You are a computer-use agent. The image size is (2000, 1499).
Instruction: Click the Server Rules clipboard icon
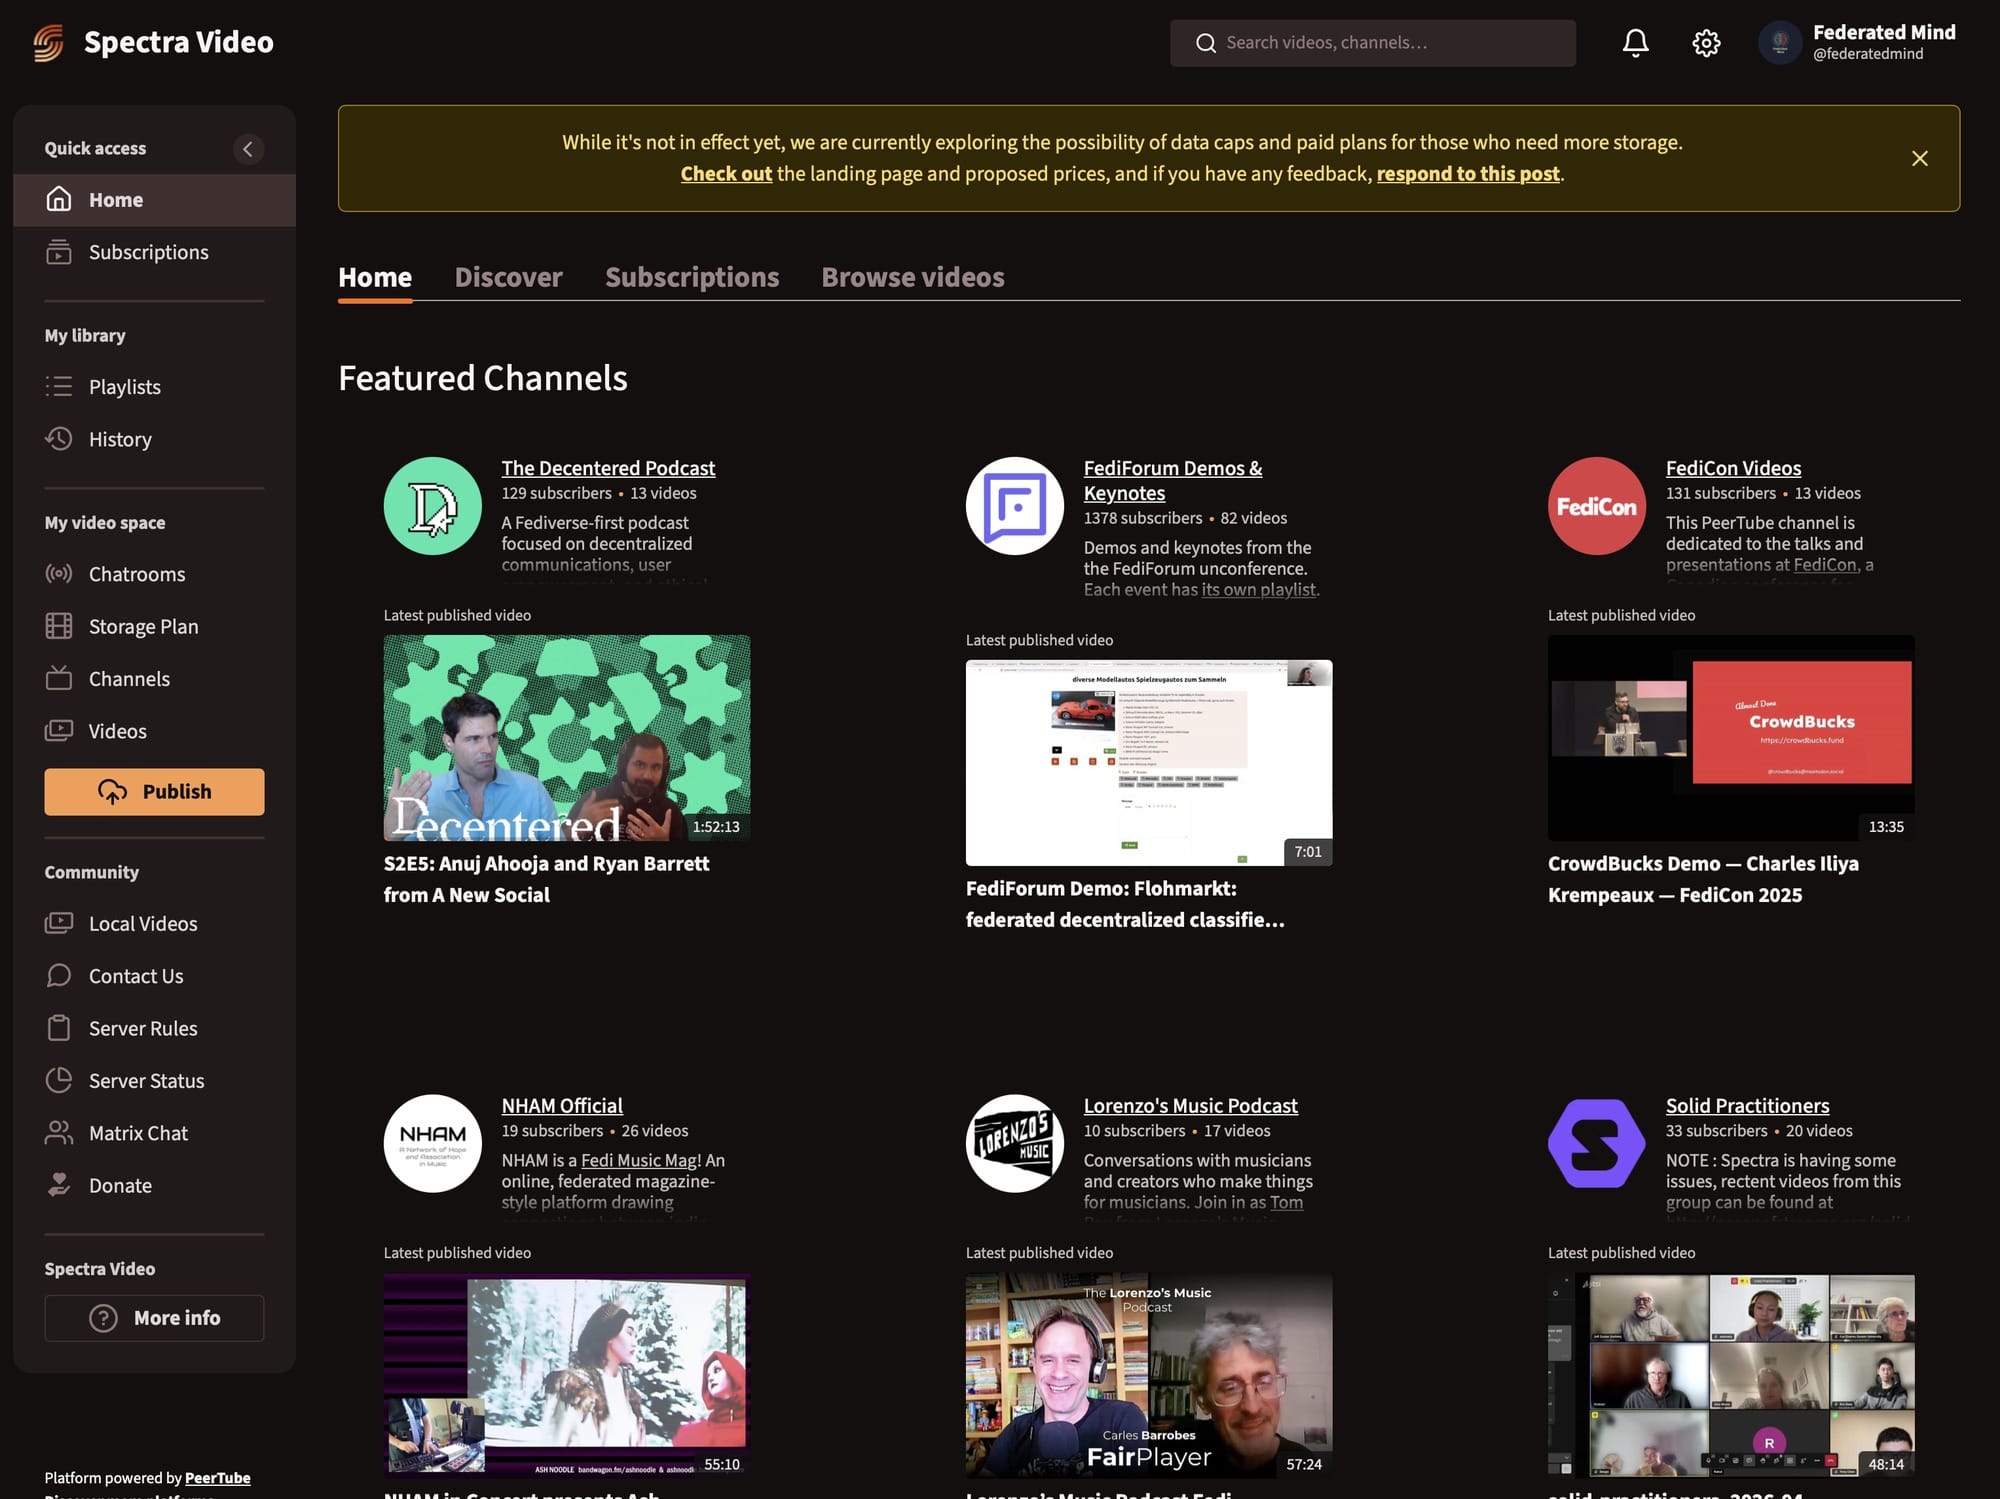coord(59,1028)
